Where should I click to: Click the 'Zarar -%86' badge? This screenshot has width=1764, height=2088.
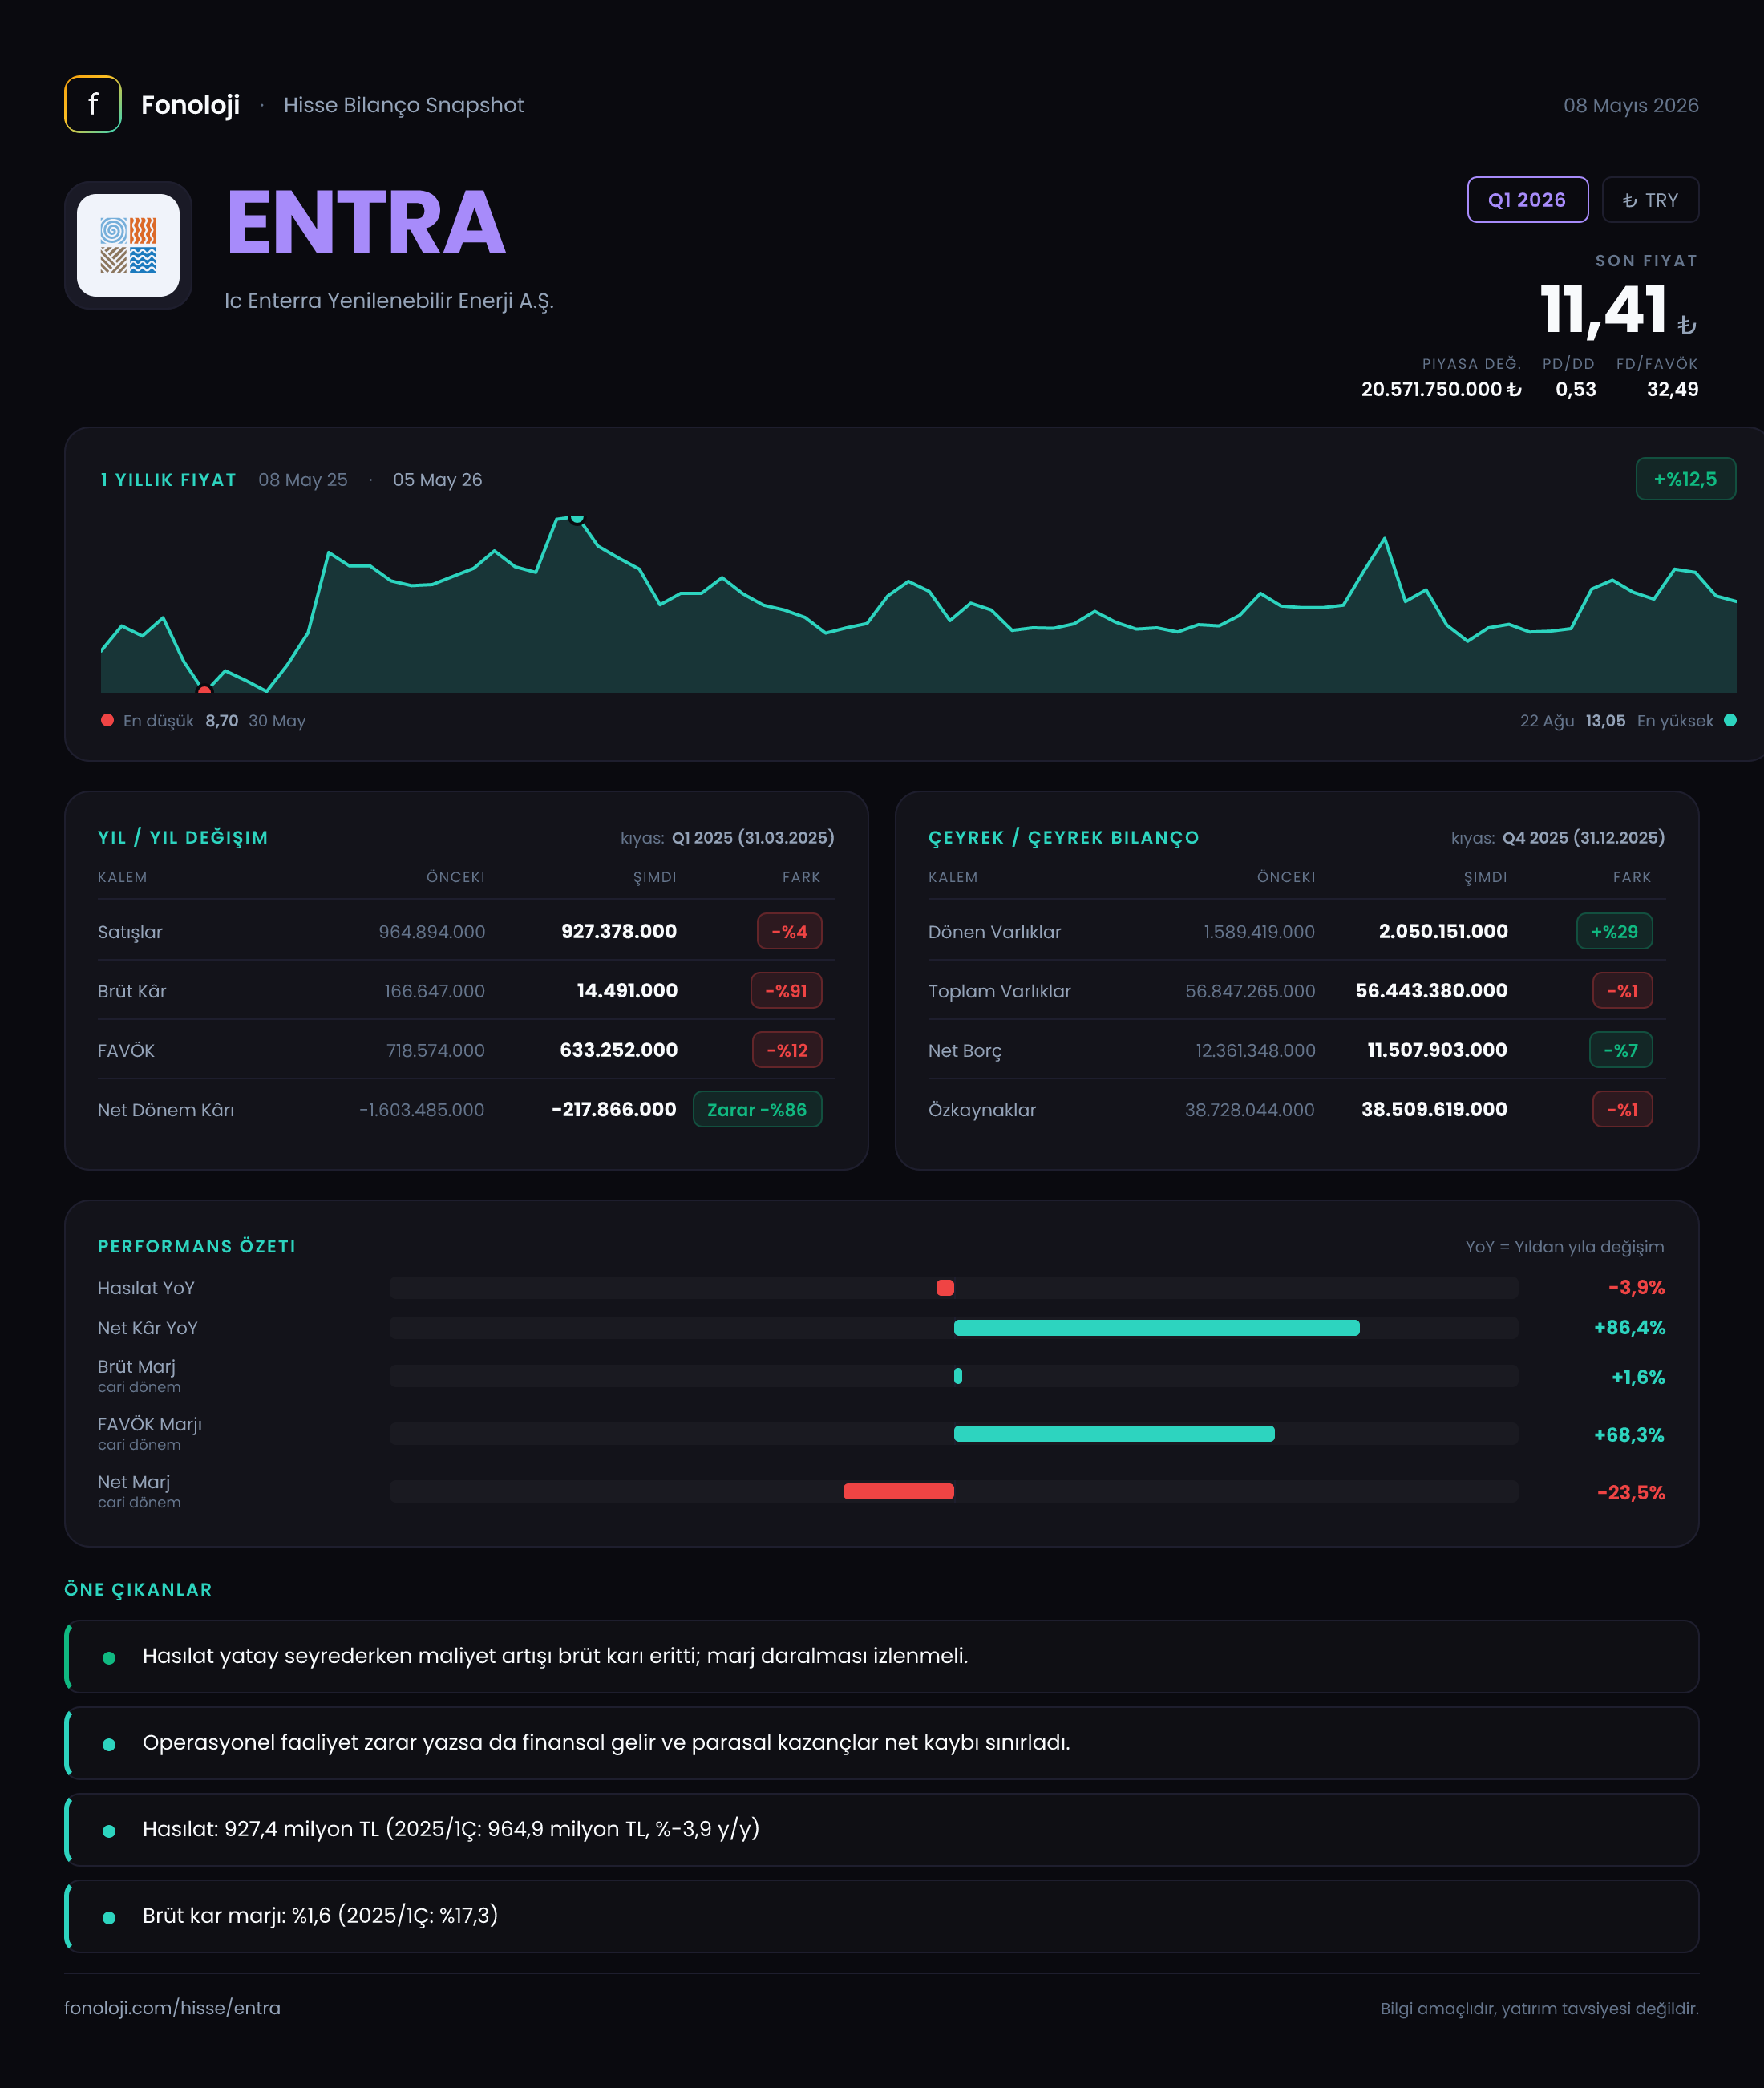[x=757, y=1109]
